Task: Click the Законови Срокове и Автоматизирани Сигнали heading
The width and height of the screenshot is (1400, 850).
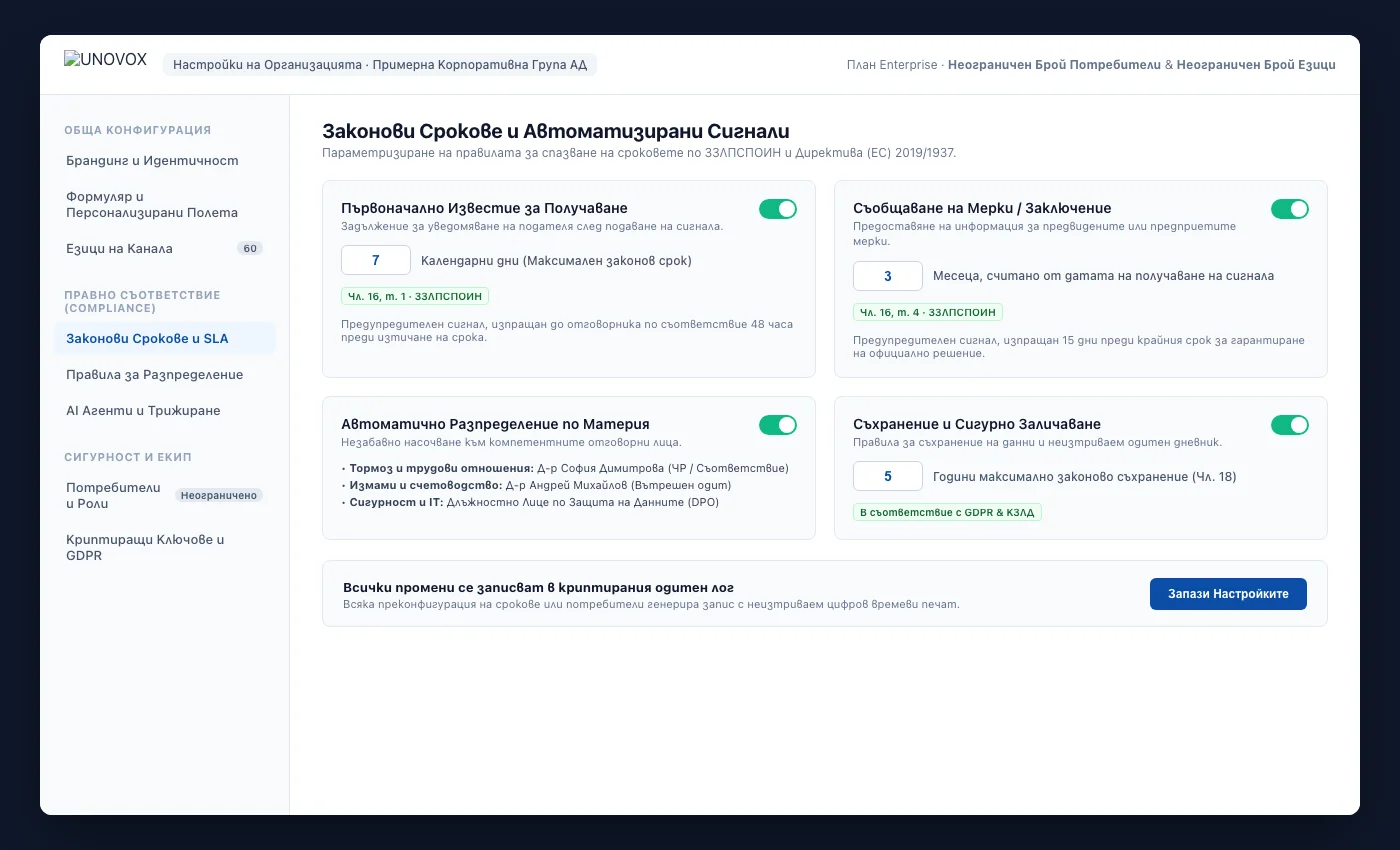Action: tap(556, 131)
